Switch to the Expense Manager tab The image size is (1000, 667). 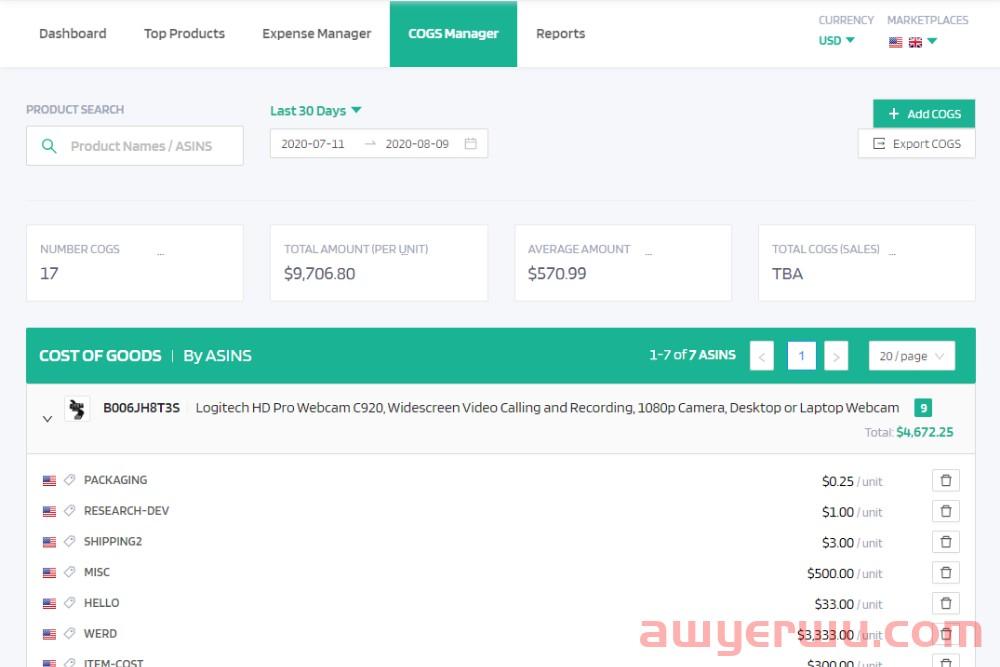pos(316,34)
